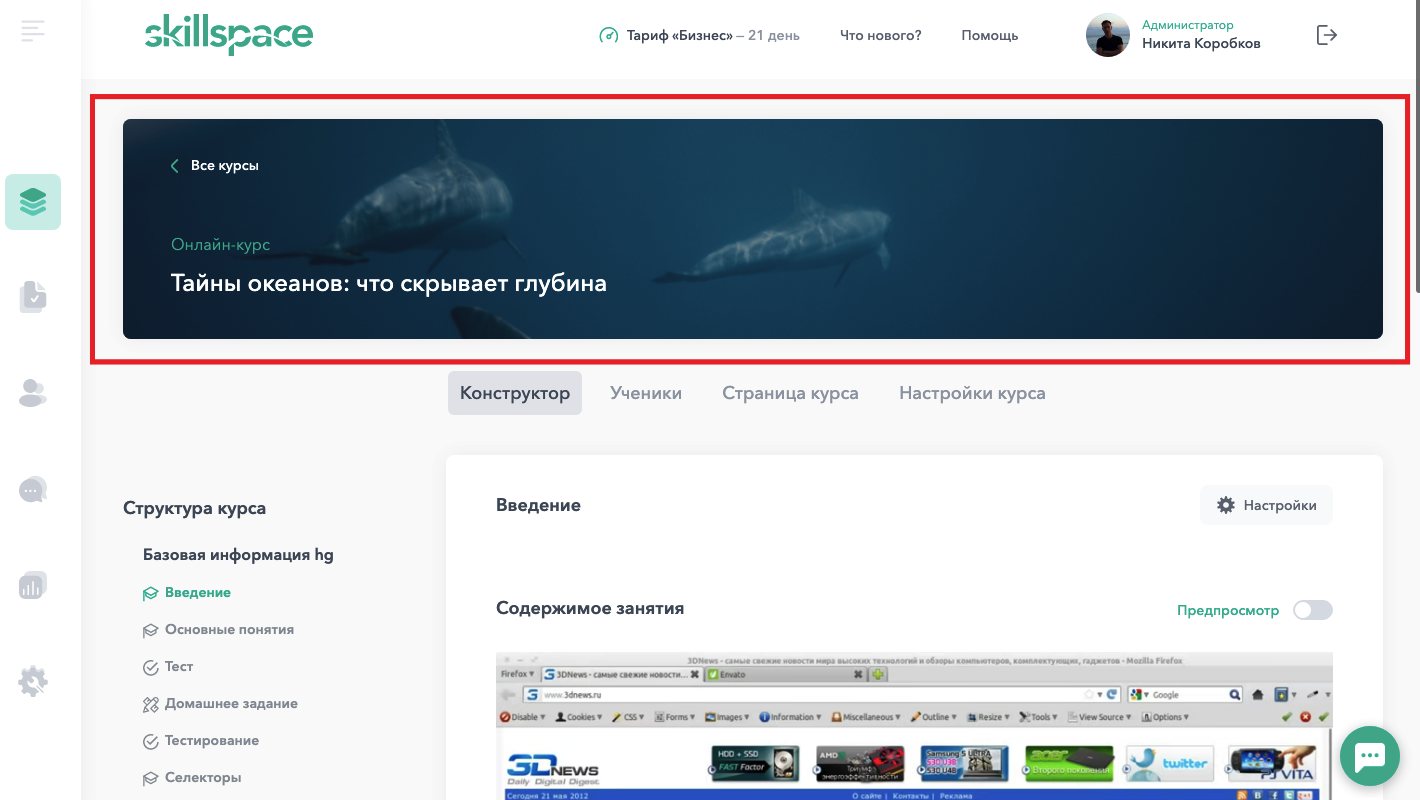Click the Онлайн-курс label in the banner
Viewport: 1420px width, 800px height.
click(220, 244)
